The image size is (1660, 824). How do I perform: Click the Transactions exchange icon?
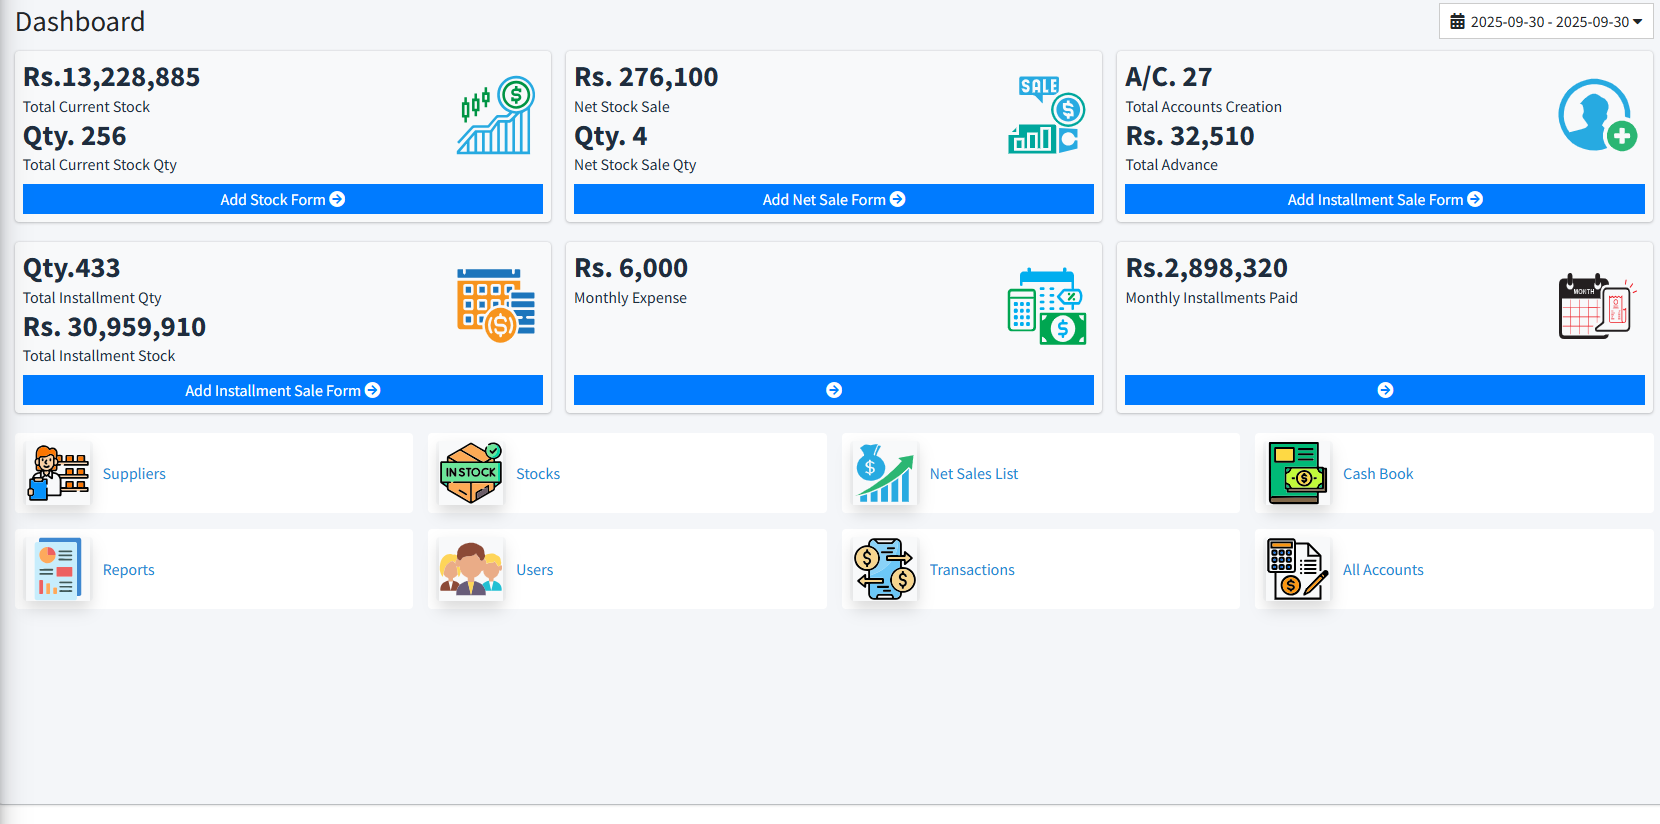click(885, 569)
